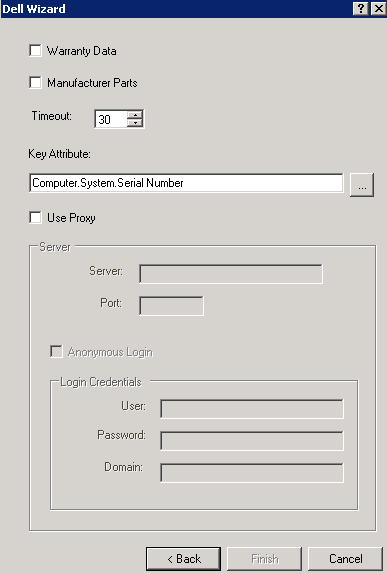
Task: Focus the Password field
Action: 252,441
